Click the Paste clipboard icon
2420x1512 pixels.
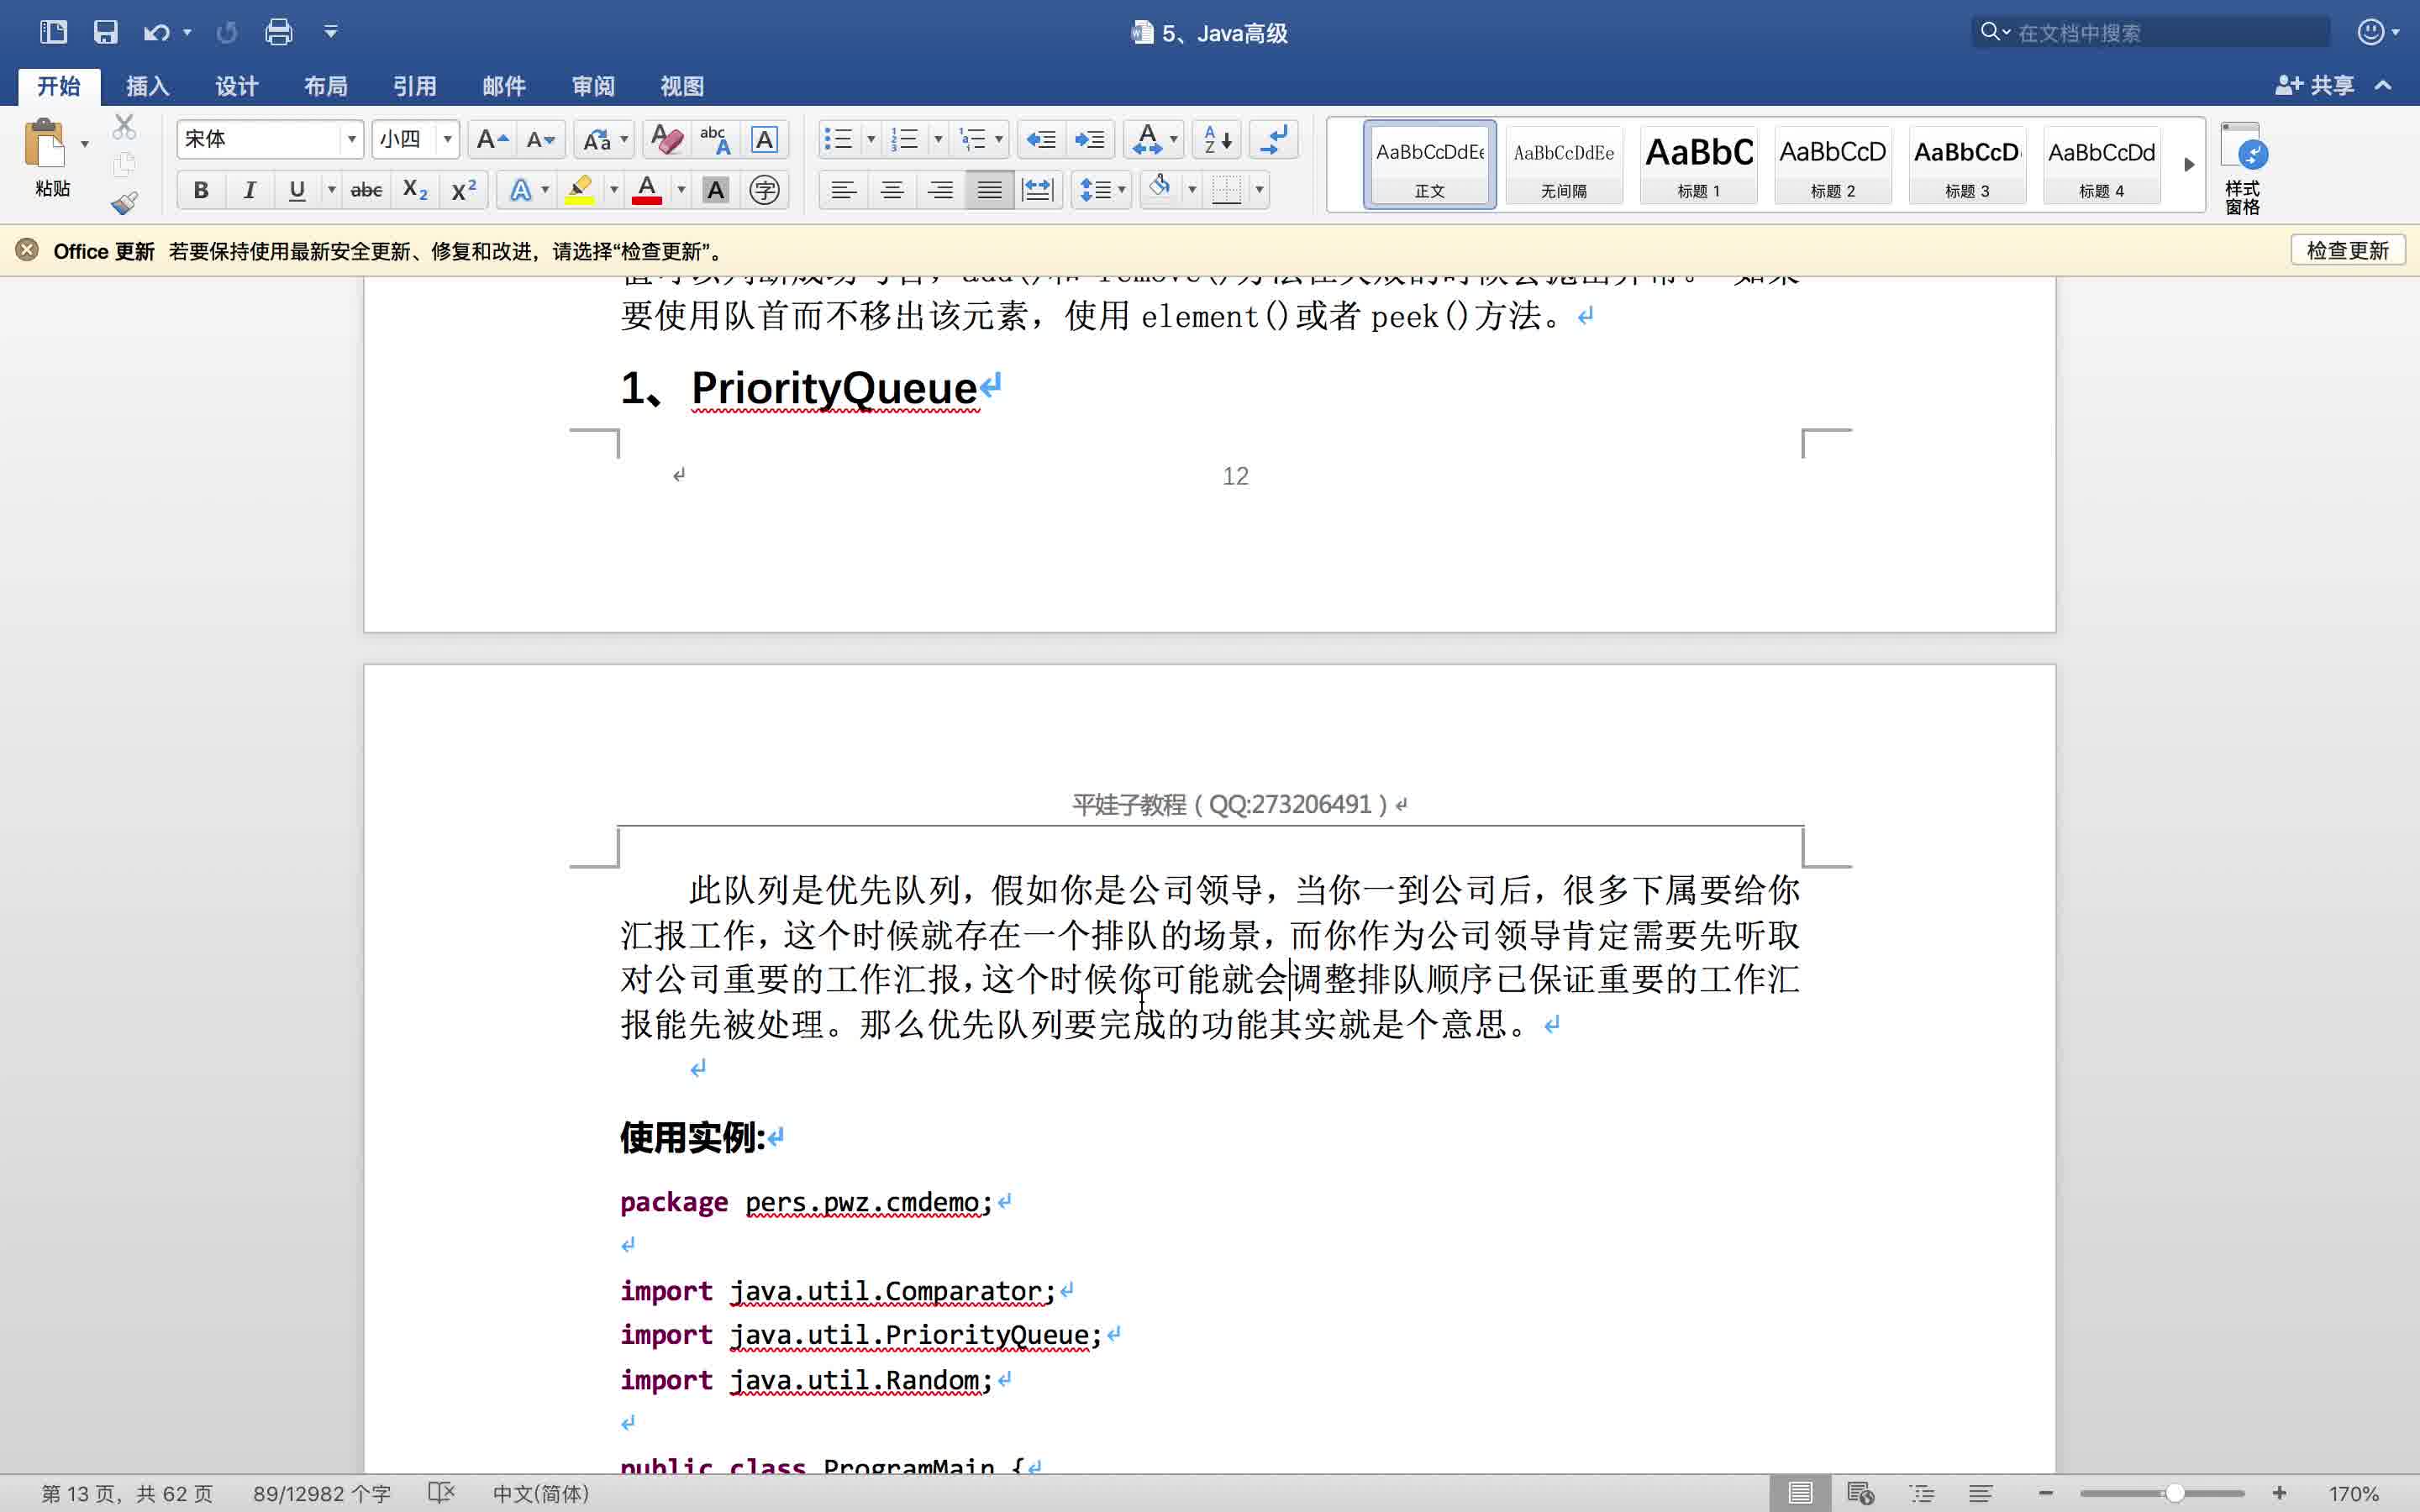click(x=44, y=143)
